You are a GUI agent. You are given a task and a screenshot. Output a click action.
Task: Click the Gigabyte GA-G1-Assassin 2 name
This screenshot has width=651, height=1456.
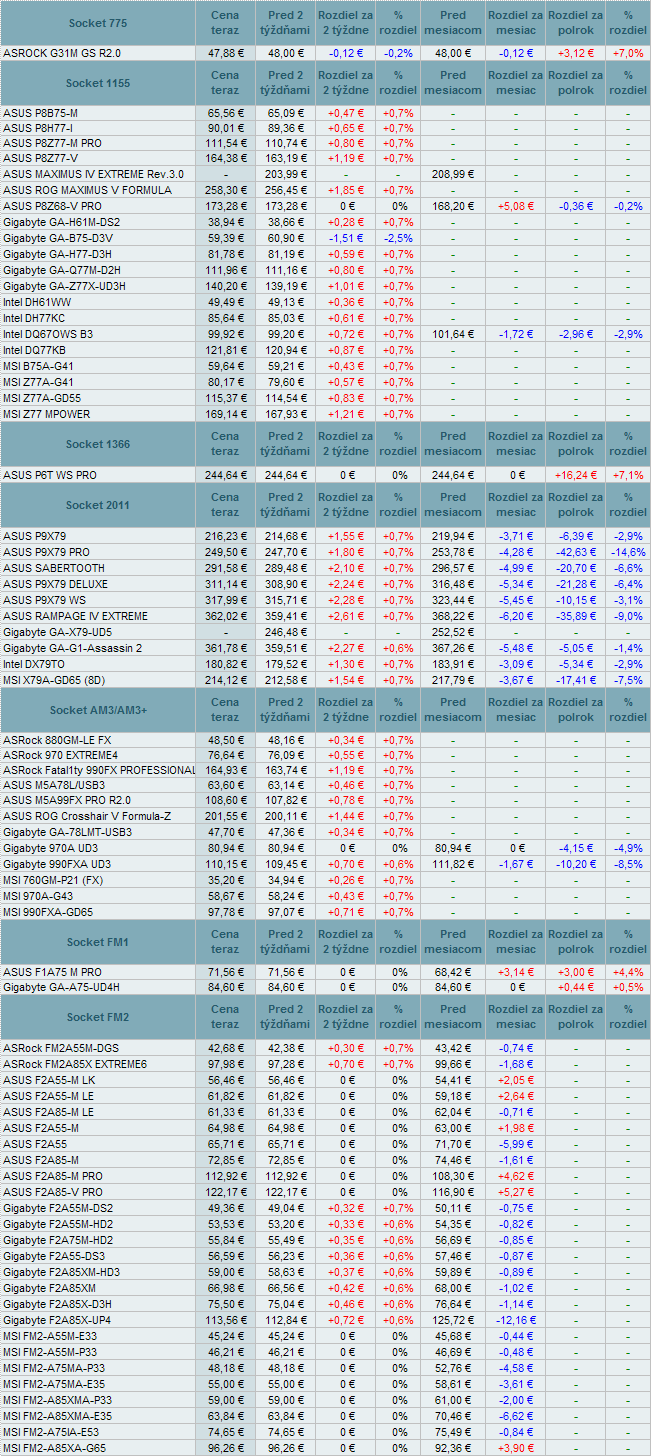click(x=73, y=648)
